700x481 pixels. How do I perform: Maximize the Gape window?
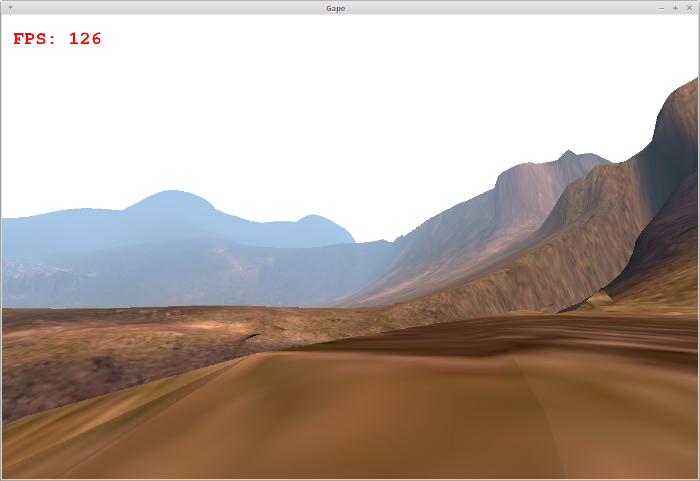tap(675, 8)
